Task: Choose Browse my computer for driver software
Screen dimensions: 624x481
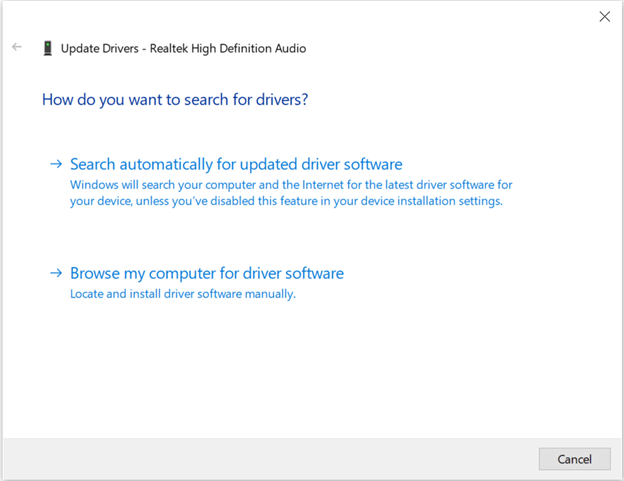Action: (x=207, y=274)
